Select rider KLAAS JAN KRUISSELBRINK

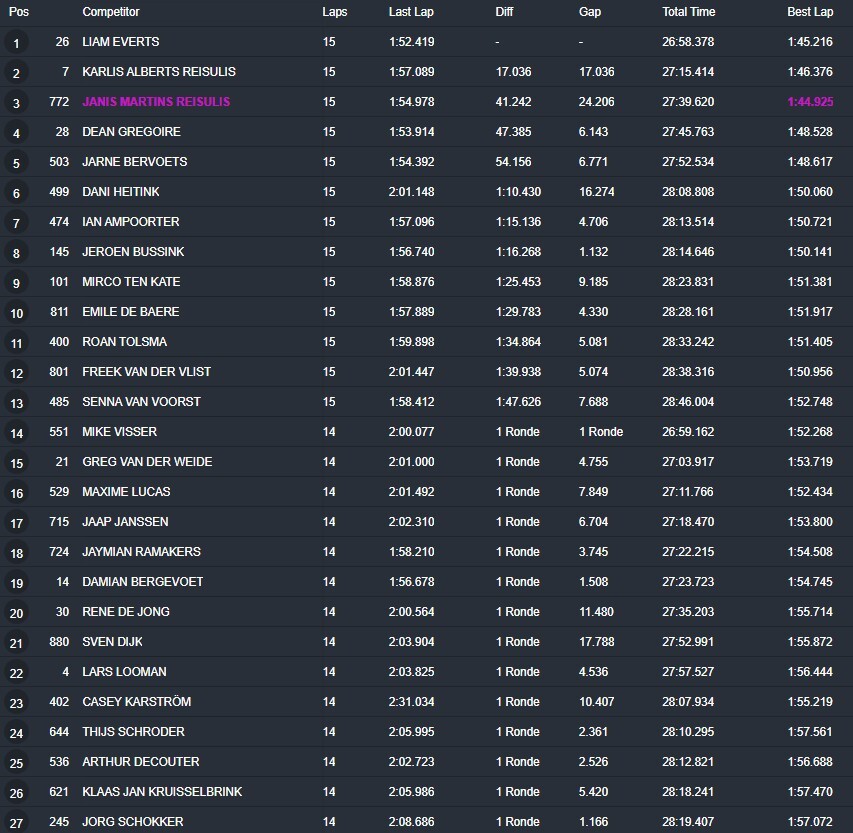tap(162, 792)
